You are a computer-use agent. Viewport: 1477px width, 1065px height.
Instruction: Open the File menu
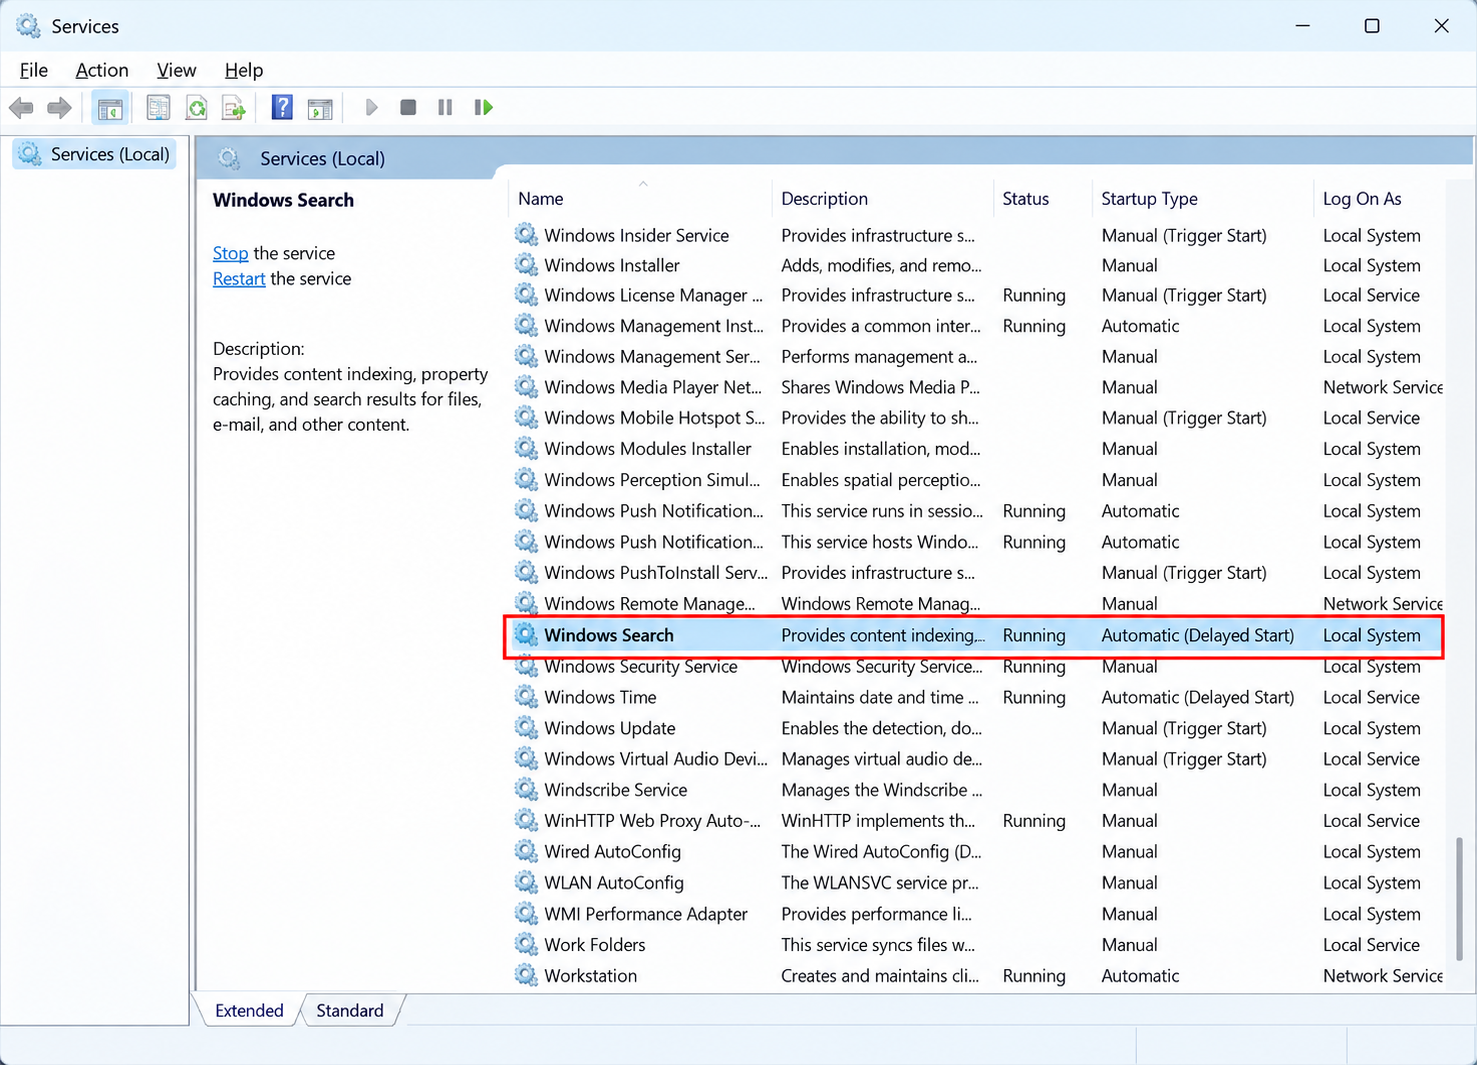pyautogui.click(x=34, y=70)
